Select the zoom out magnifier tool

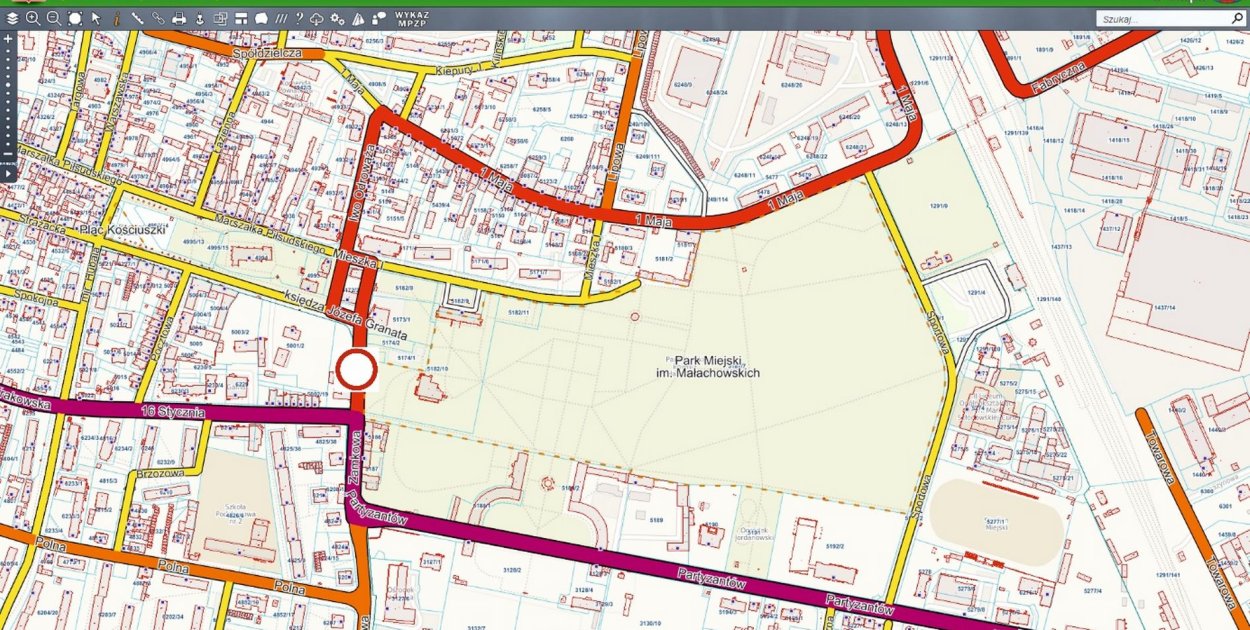point(54,19)
